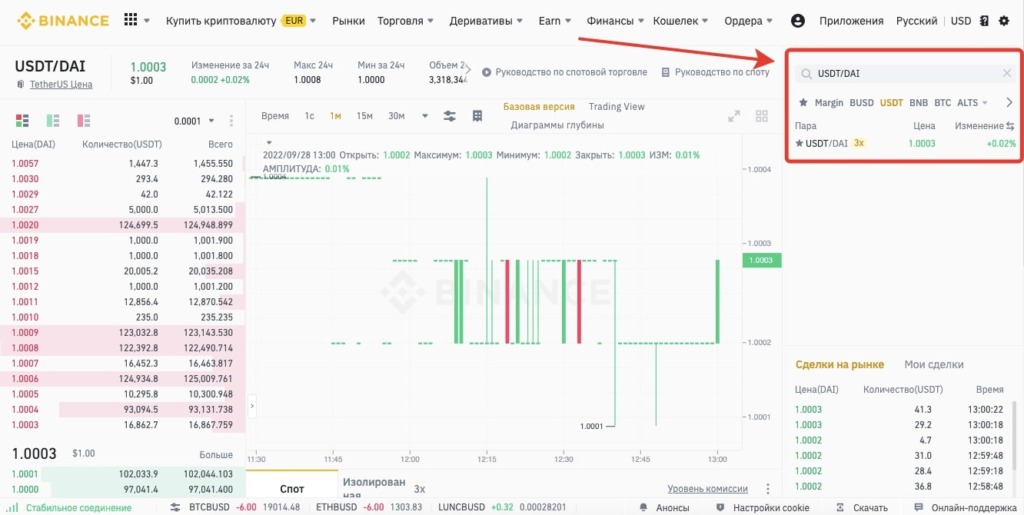The height and width of the screenshot is (515, 1024).
Task: Clear the USDT/DAI search field
Action: 1007,73
